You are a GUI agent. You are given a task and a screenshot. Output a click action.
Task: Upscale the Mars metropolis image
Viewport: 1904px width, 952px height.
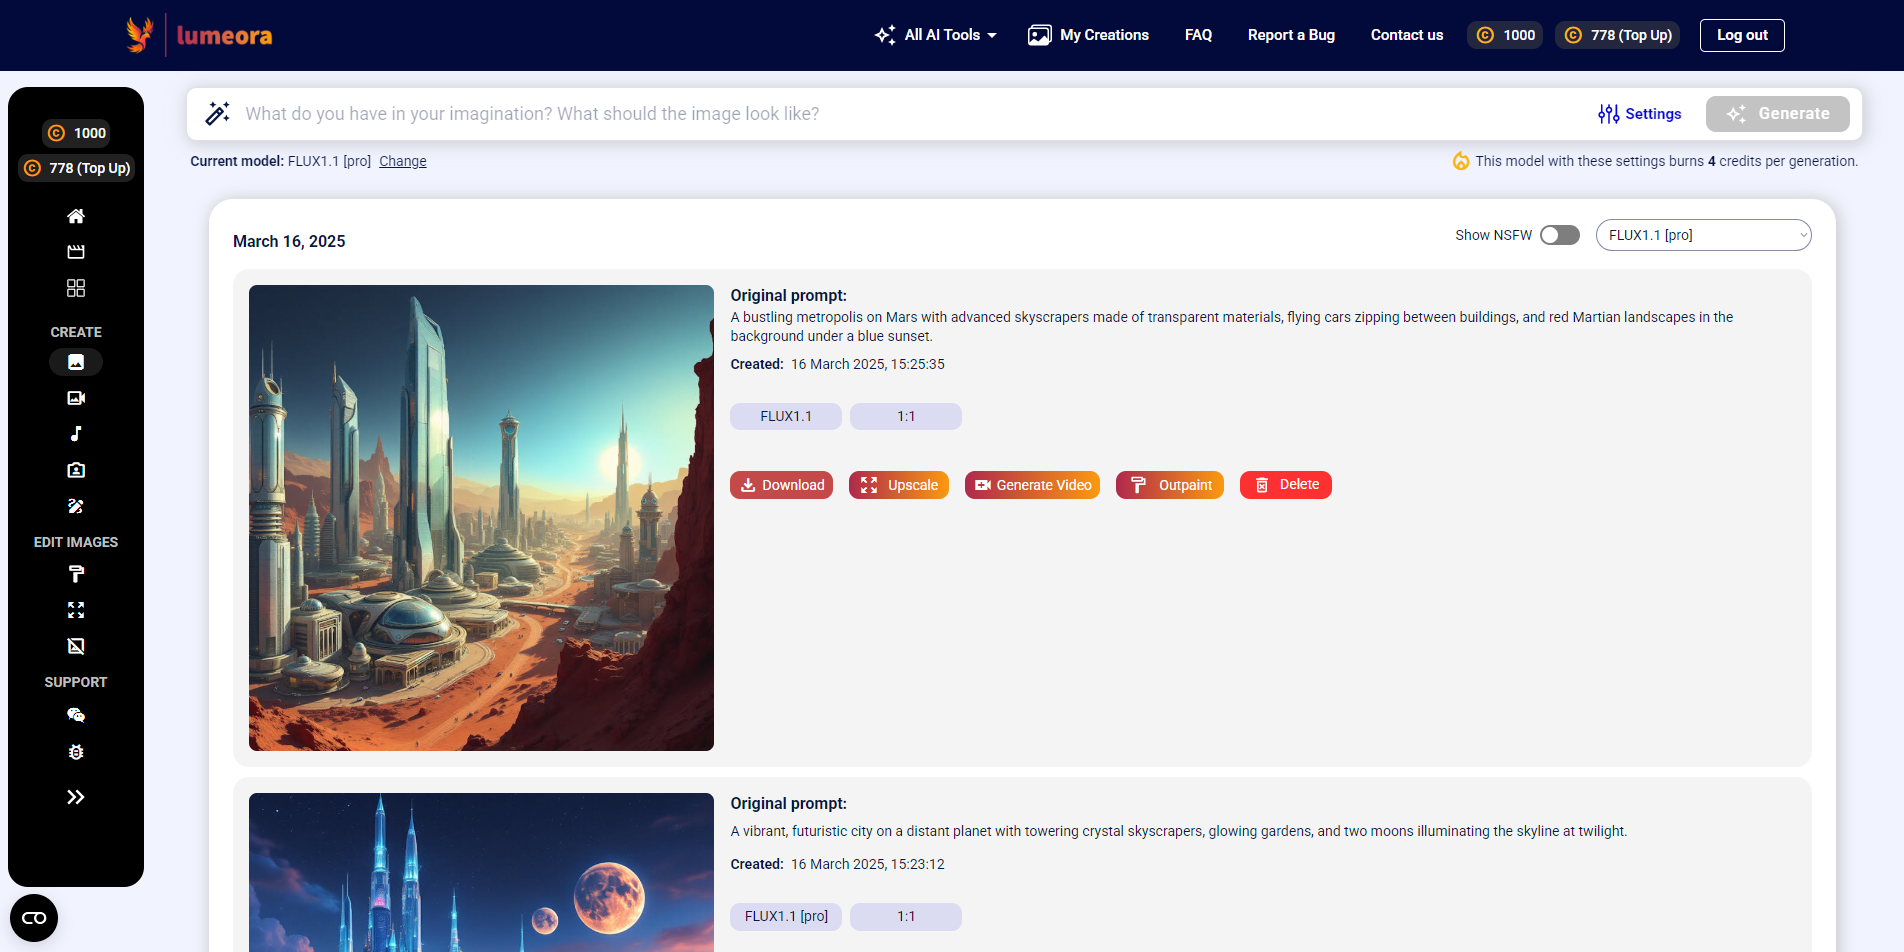pyautogui.click(x=898, y=485)
